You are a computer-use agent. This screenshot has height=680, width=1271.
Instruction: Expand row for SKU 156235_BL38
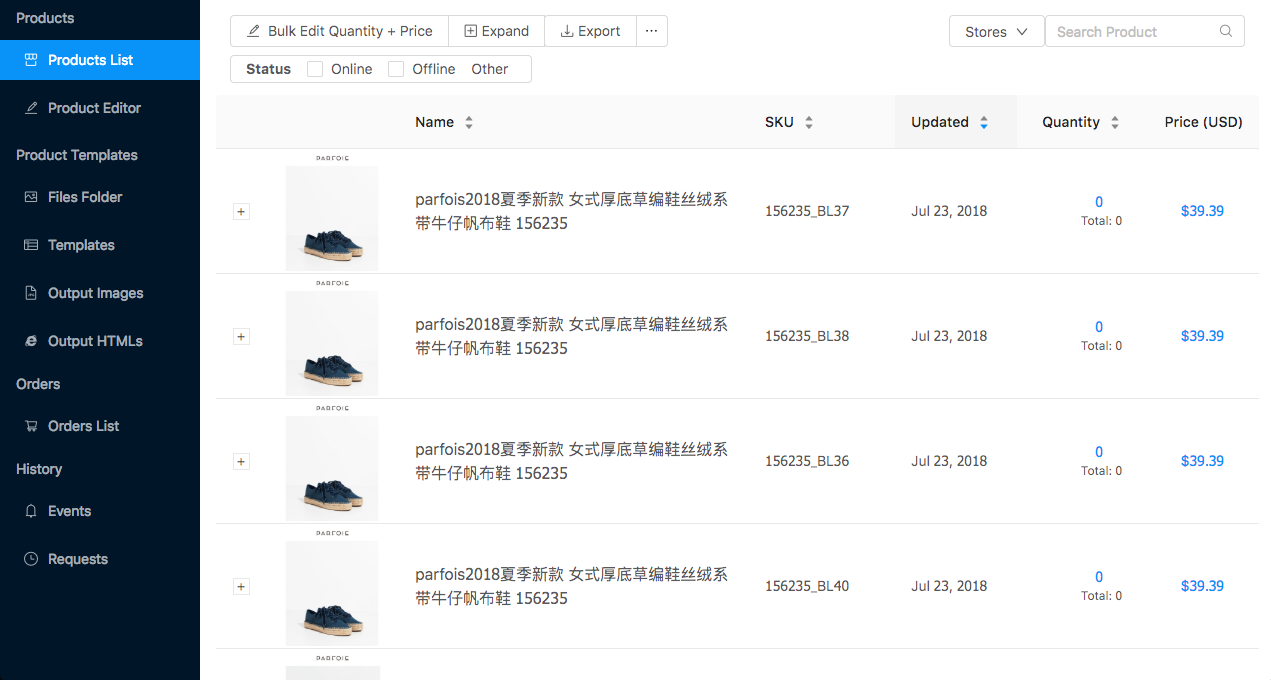(241, 337)
